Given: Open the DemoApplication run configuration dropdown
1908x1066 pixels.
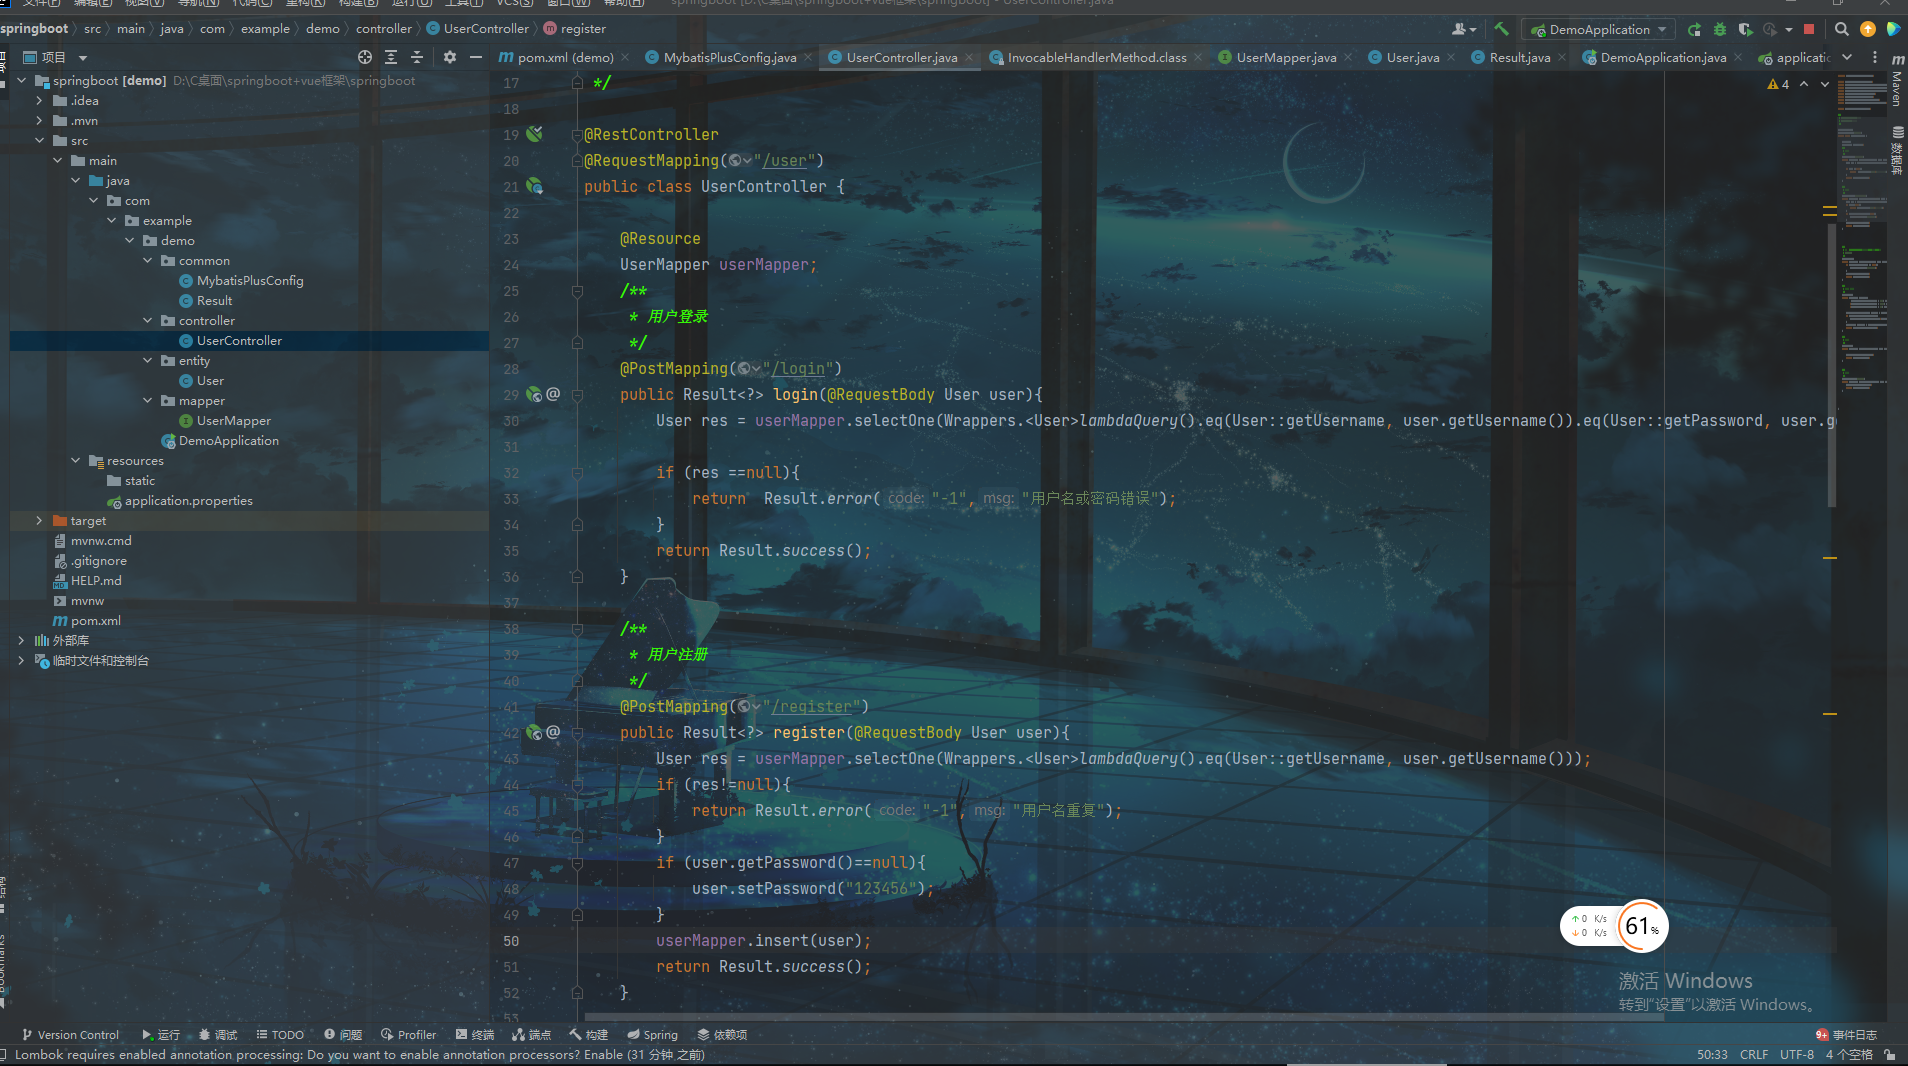Looking at the screenshot, I should pos(1598,29).
